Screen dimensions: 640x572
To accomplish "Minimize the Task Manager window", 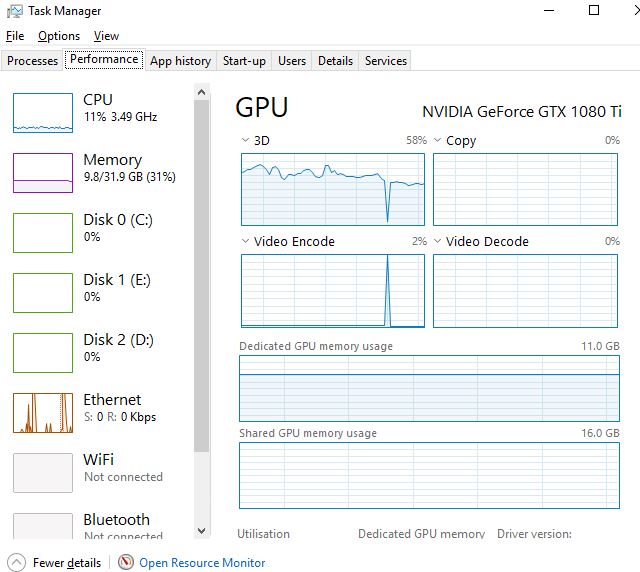I will 549,11.
